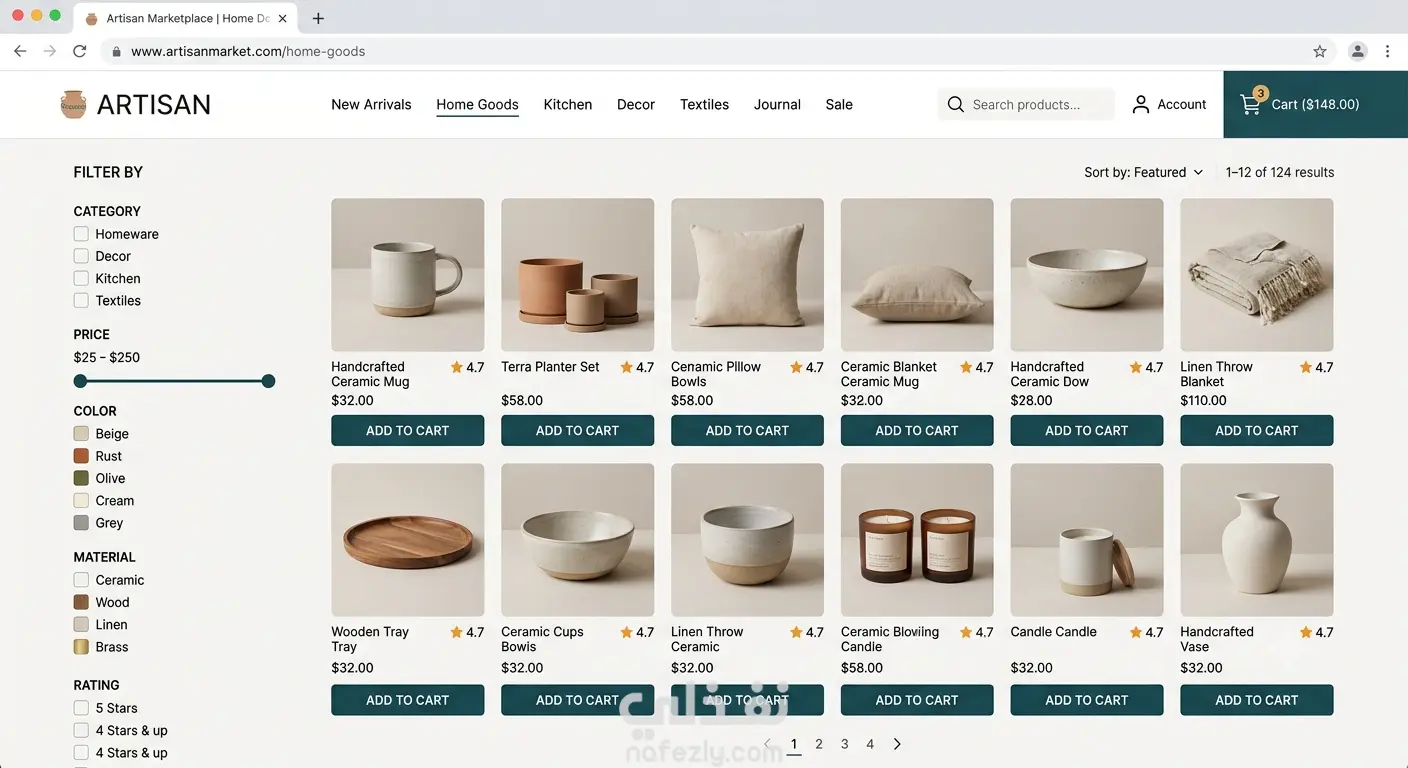The image size is (1408, 768).
Task: Select the Rust color swatch
Action: (x=81, y=456)
